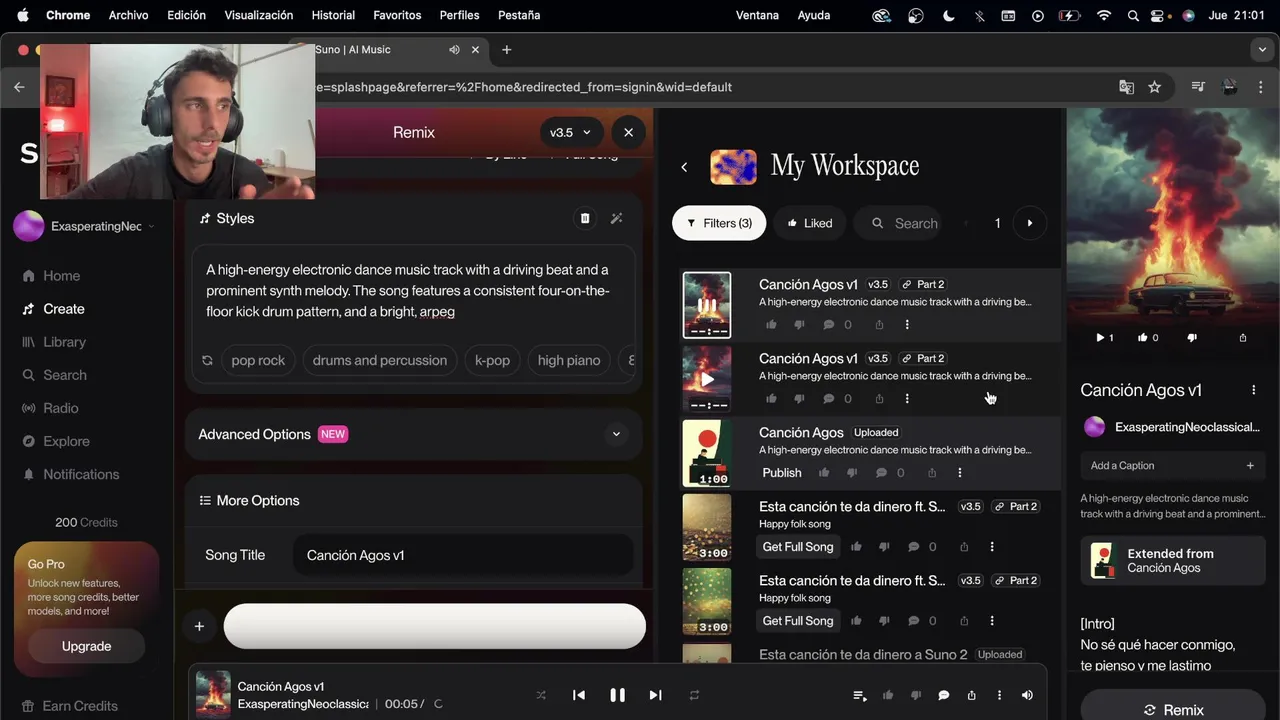Open the ExasperatingNec account dropdown

click(x=85, y=226)
